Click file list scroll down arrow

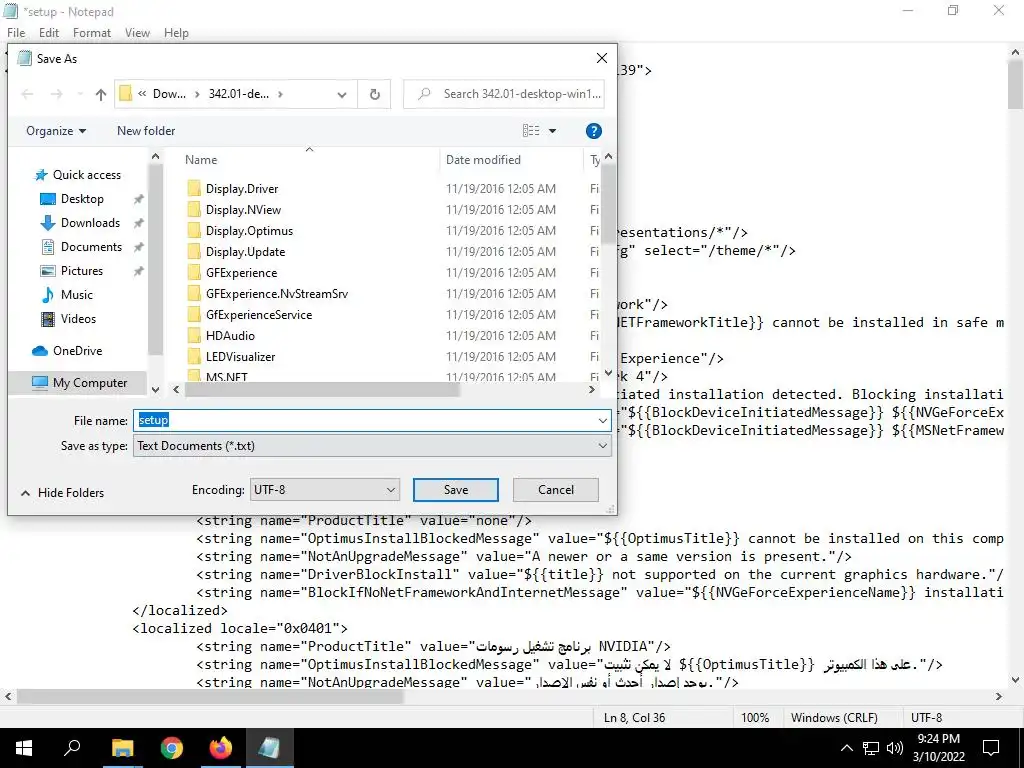pos(608,374)
